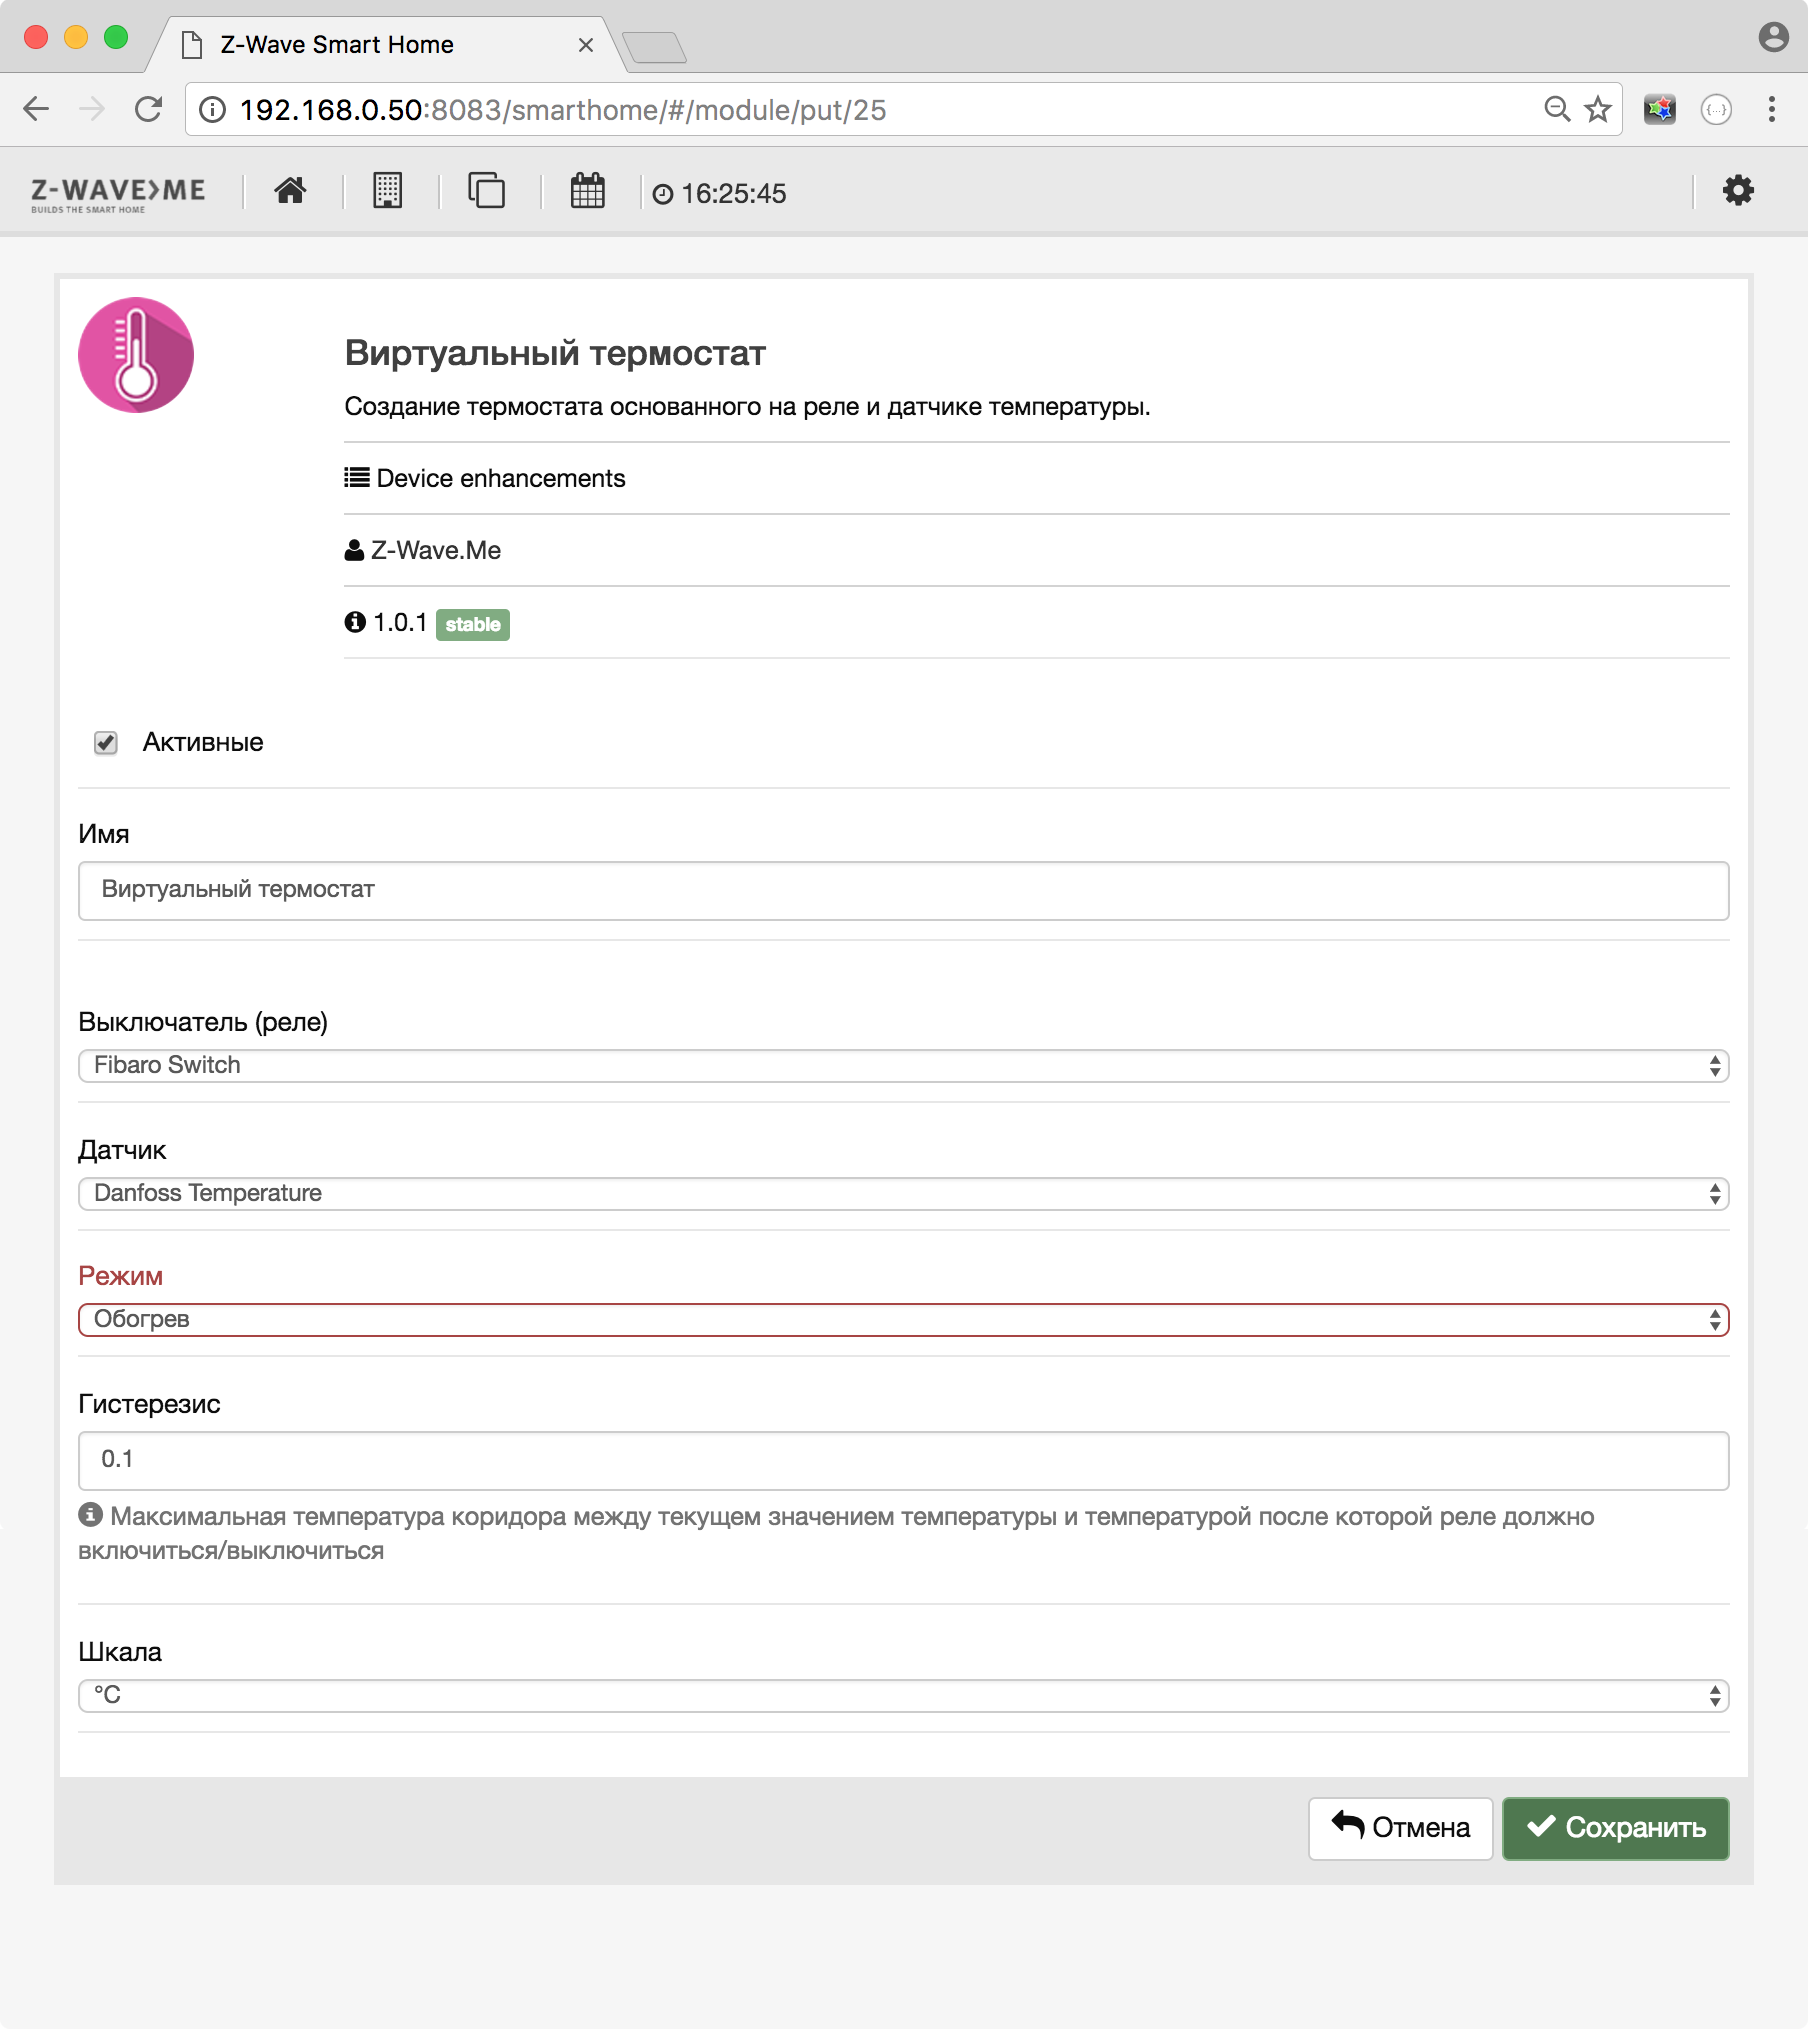Click the pink thermostat module icon

[136, 355]
